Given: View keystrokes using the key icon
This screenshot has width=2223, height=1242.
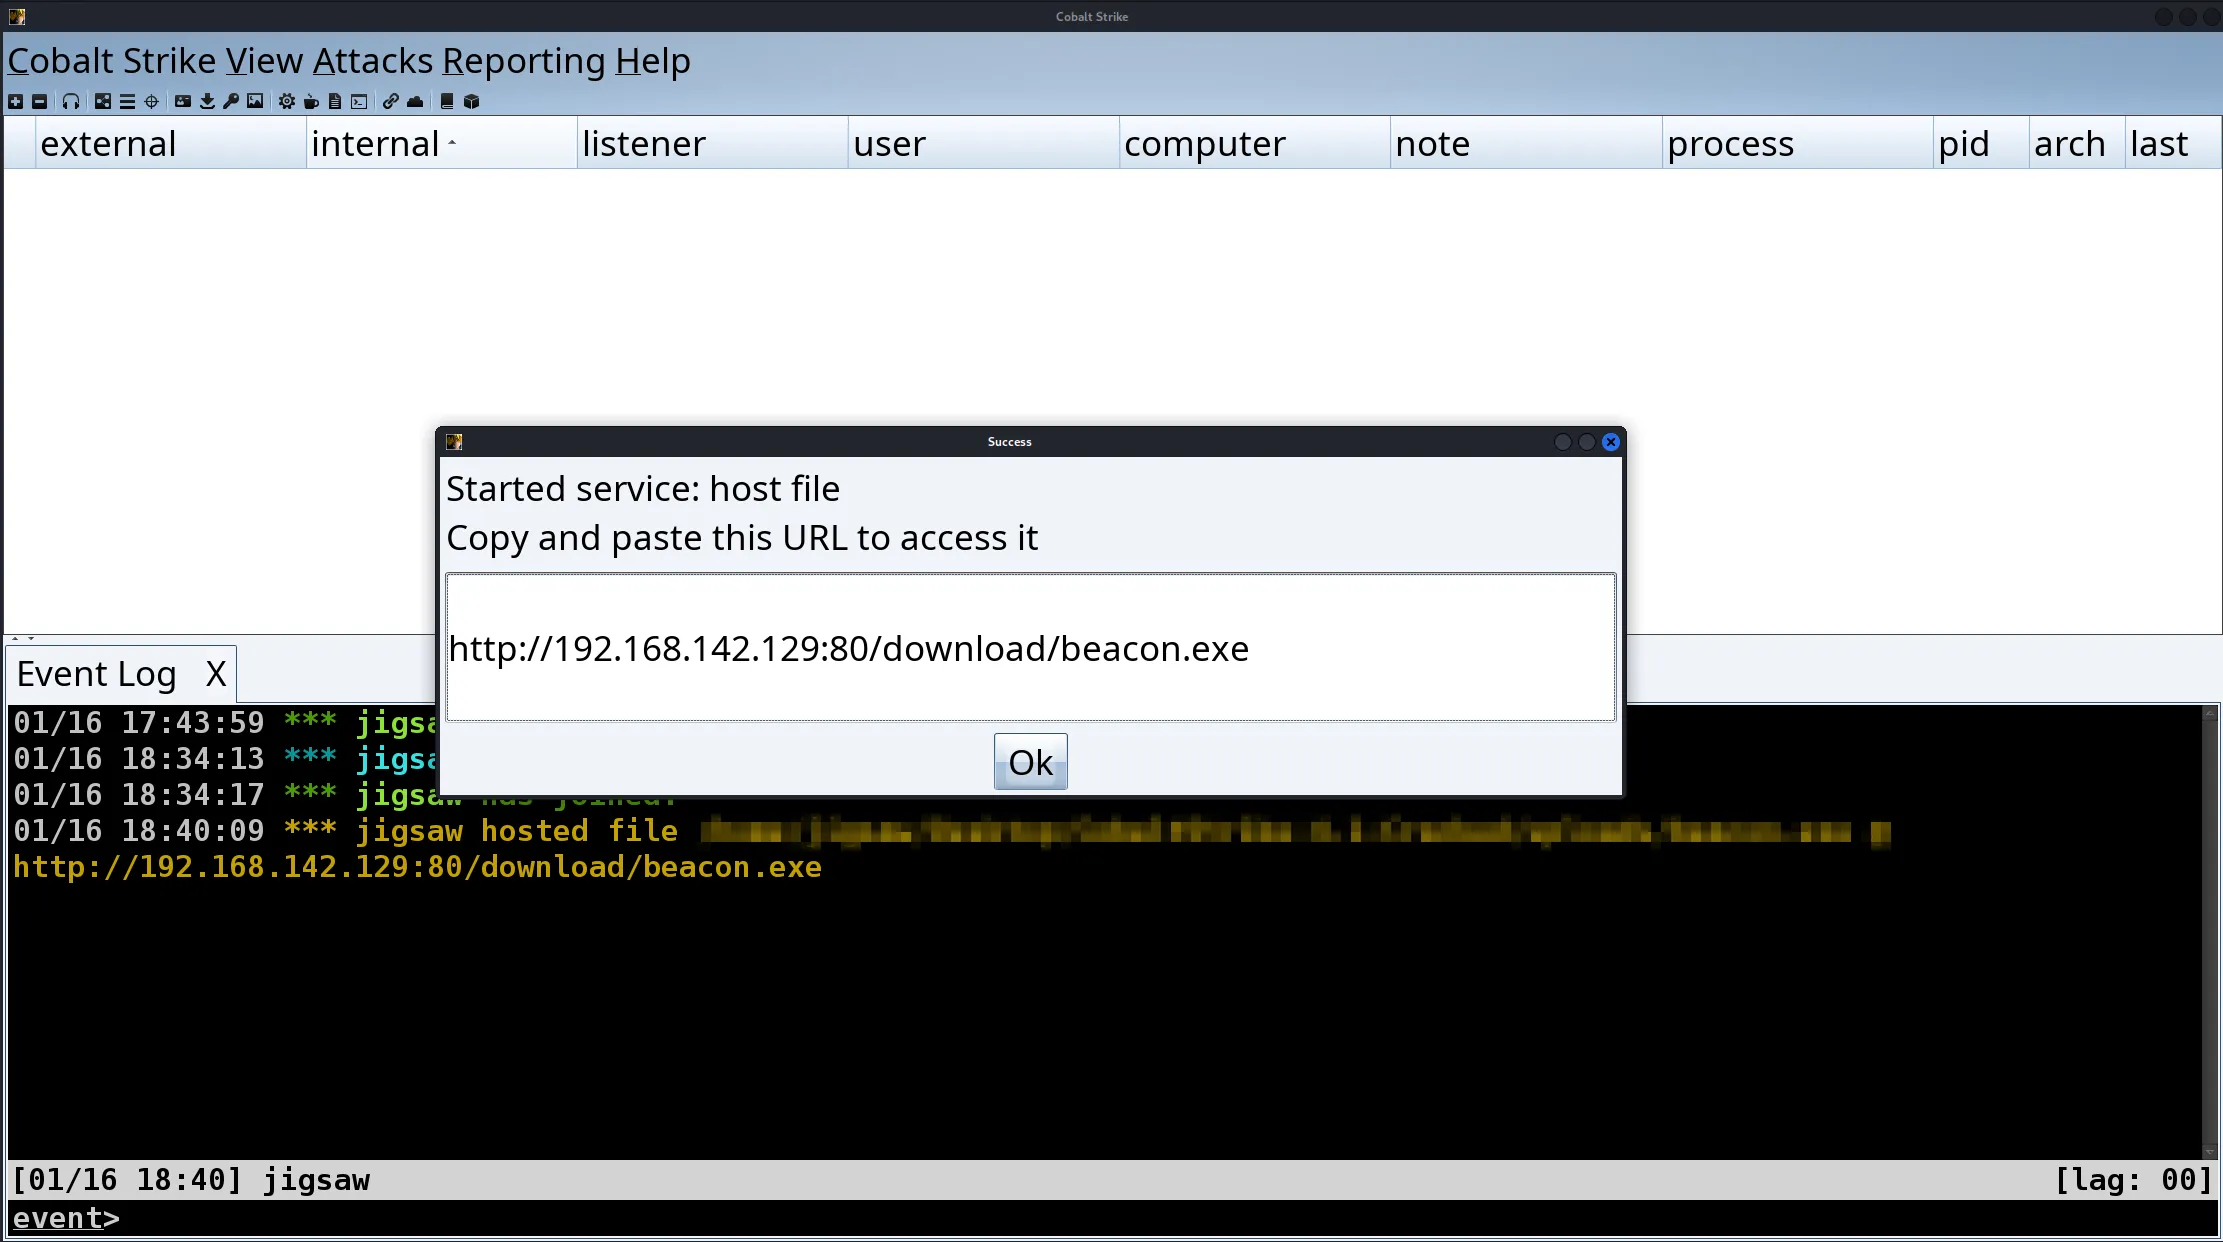Looking at the screenshot, I should click(231, 101).
